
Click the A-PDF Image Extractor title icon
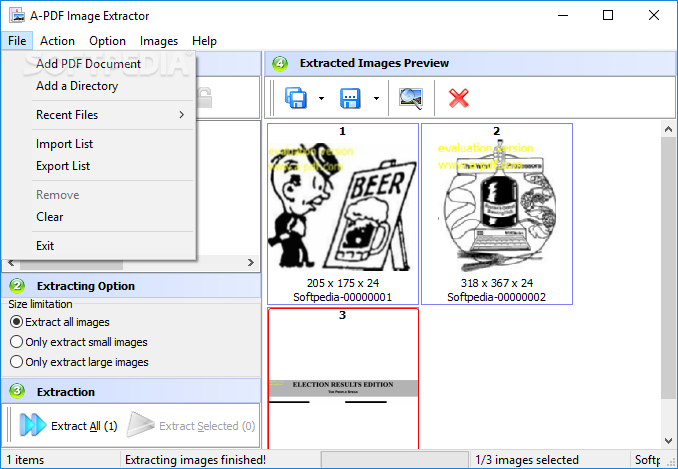[x=17, y=15]
